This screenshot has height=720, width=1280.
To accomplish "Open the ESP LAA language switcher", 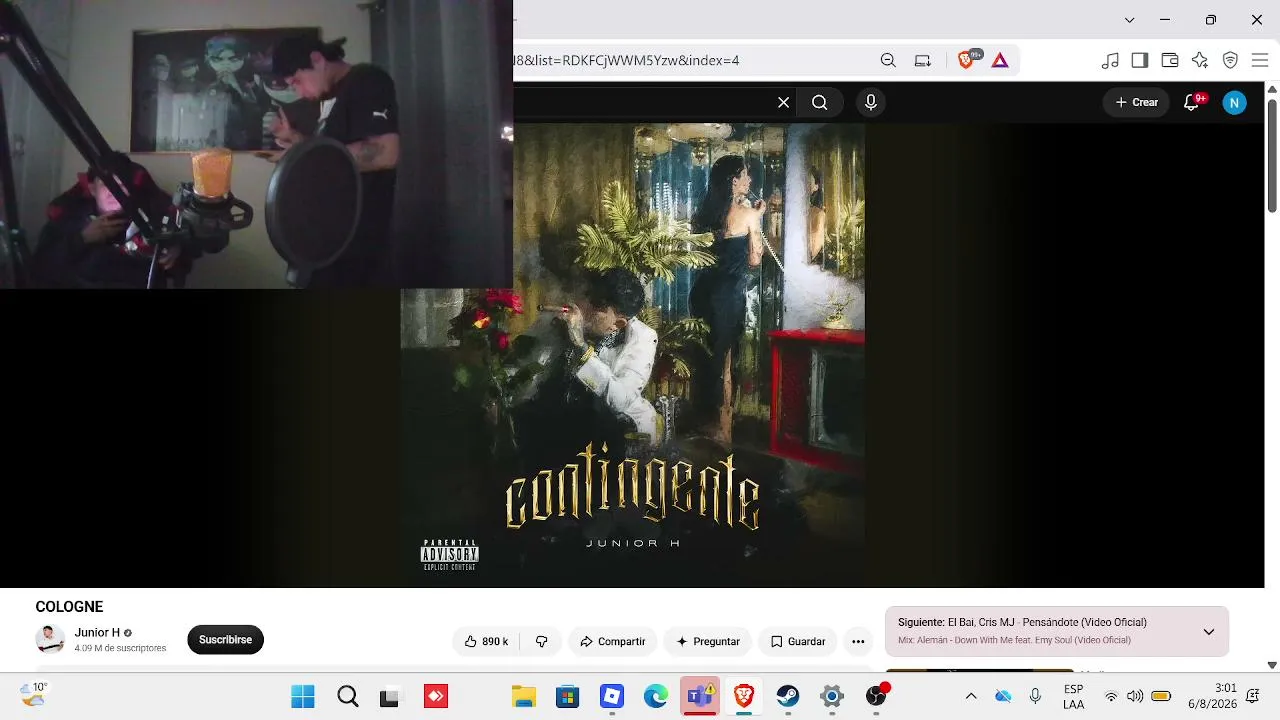I will [x=1073, y=696].
